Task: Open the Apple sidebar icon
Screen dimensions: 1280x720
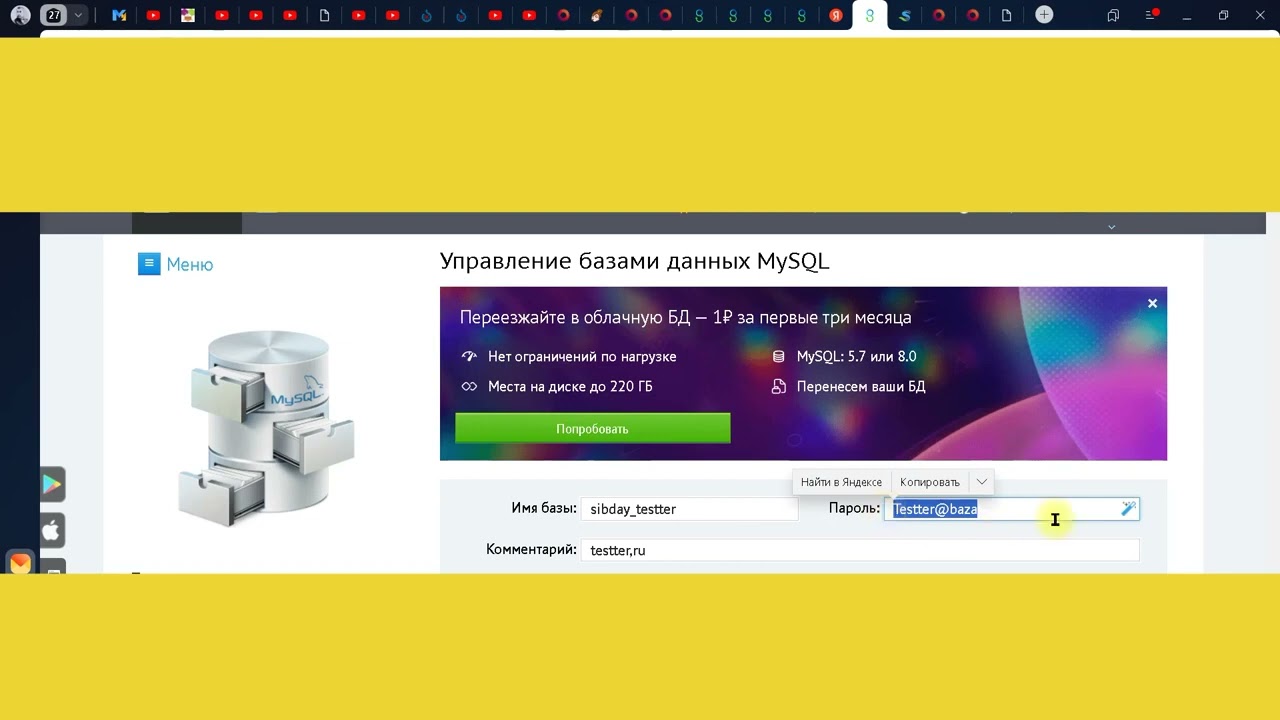Action: [52, 531]
